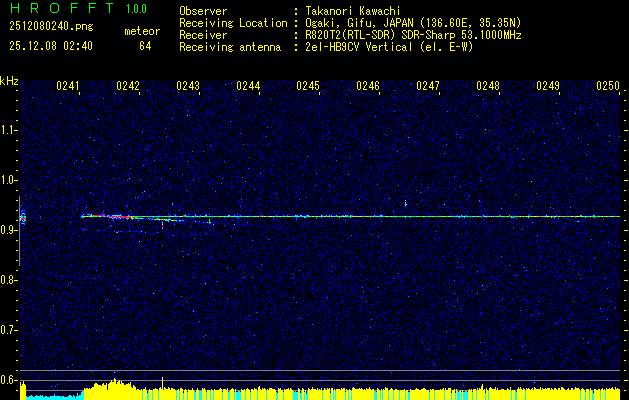
Task: Click the green horizontal signal line
Action: (400, 216)
